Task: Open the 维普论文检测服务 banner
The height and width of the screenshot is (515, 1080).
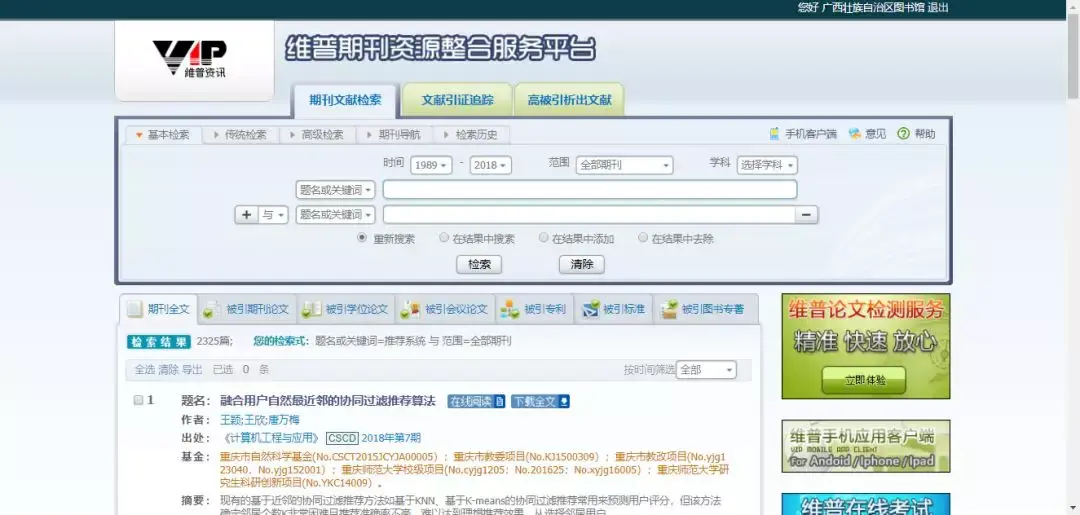Action: [x=866, y=346]
